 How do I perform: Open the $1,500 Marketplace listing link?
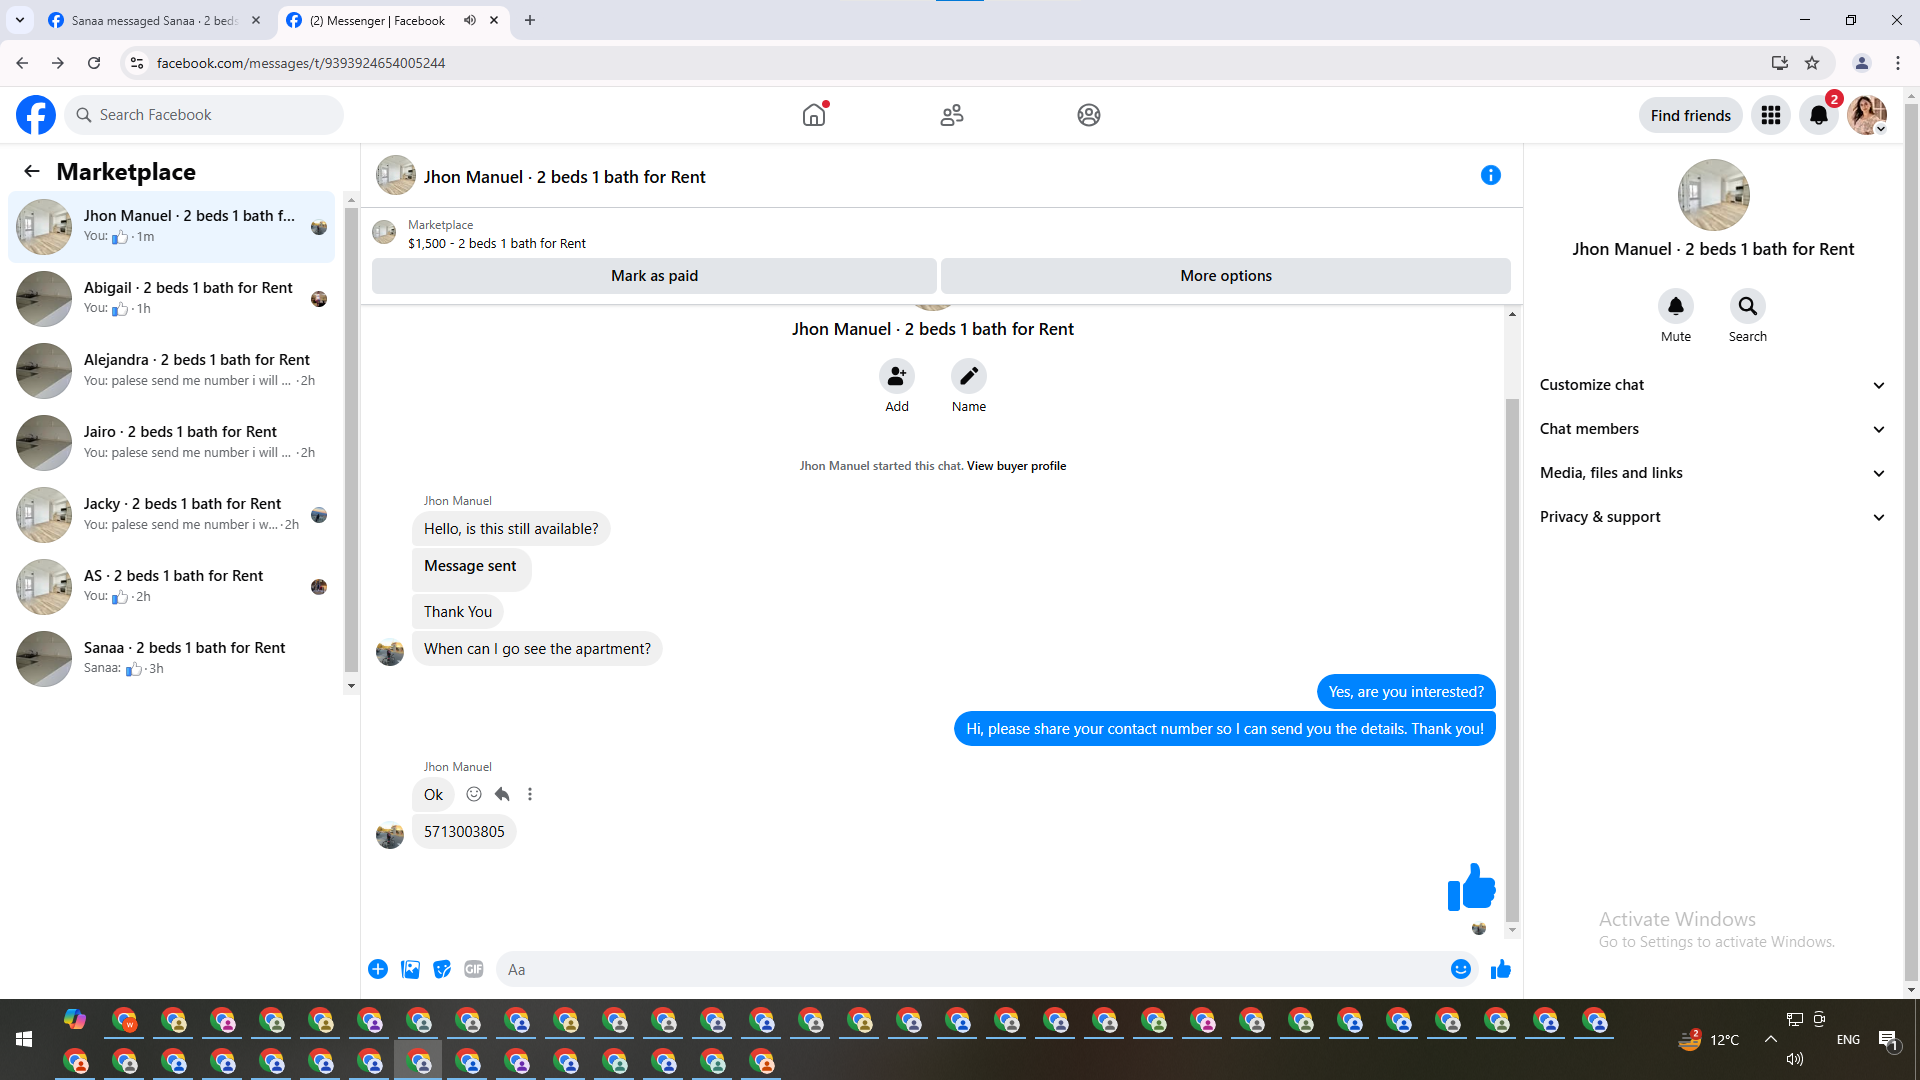tap(497, 243)
